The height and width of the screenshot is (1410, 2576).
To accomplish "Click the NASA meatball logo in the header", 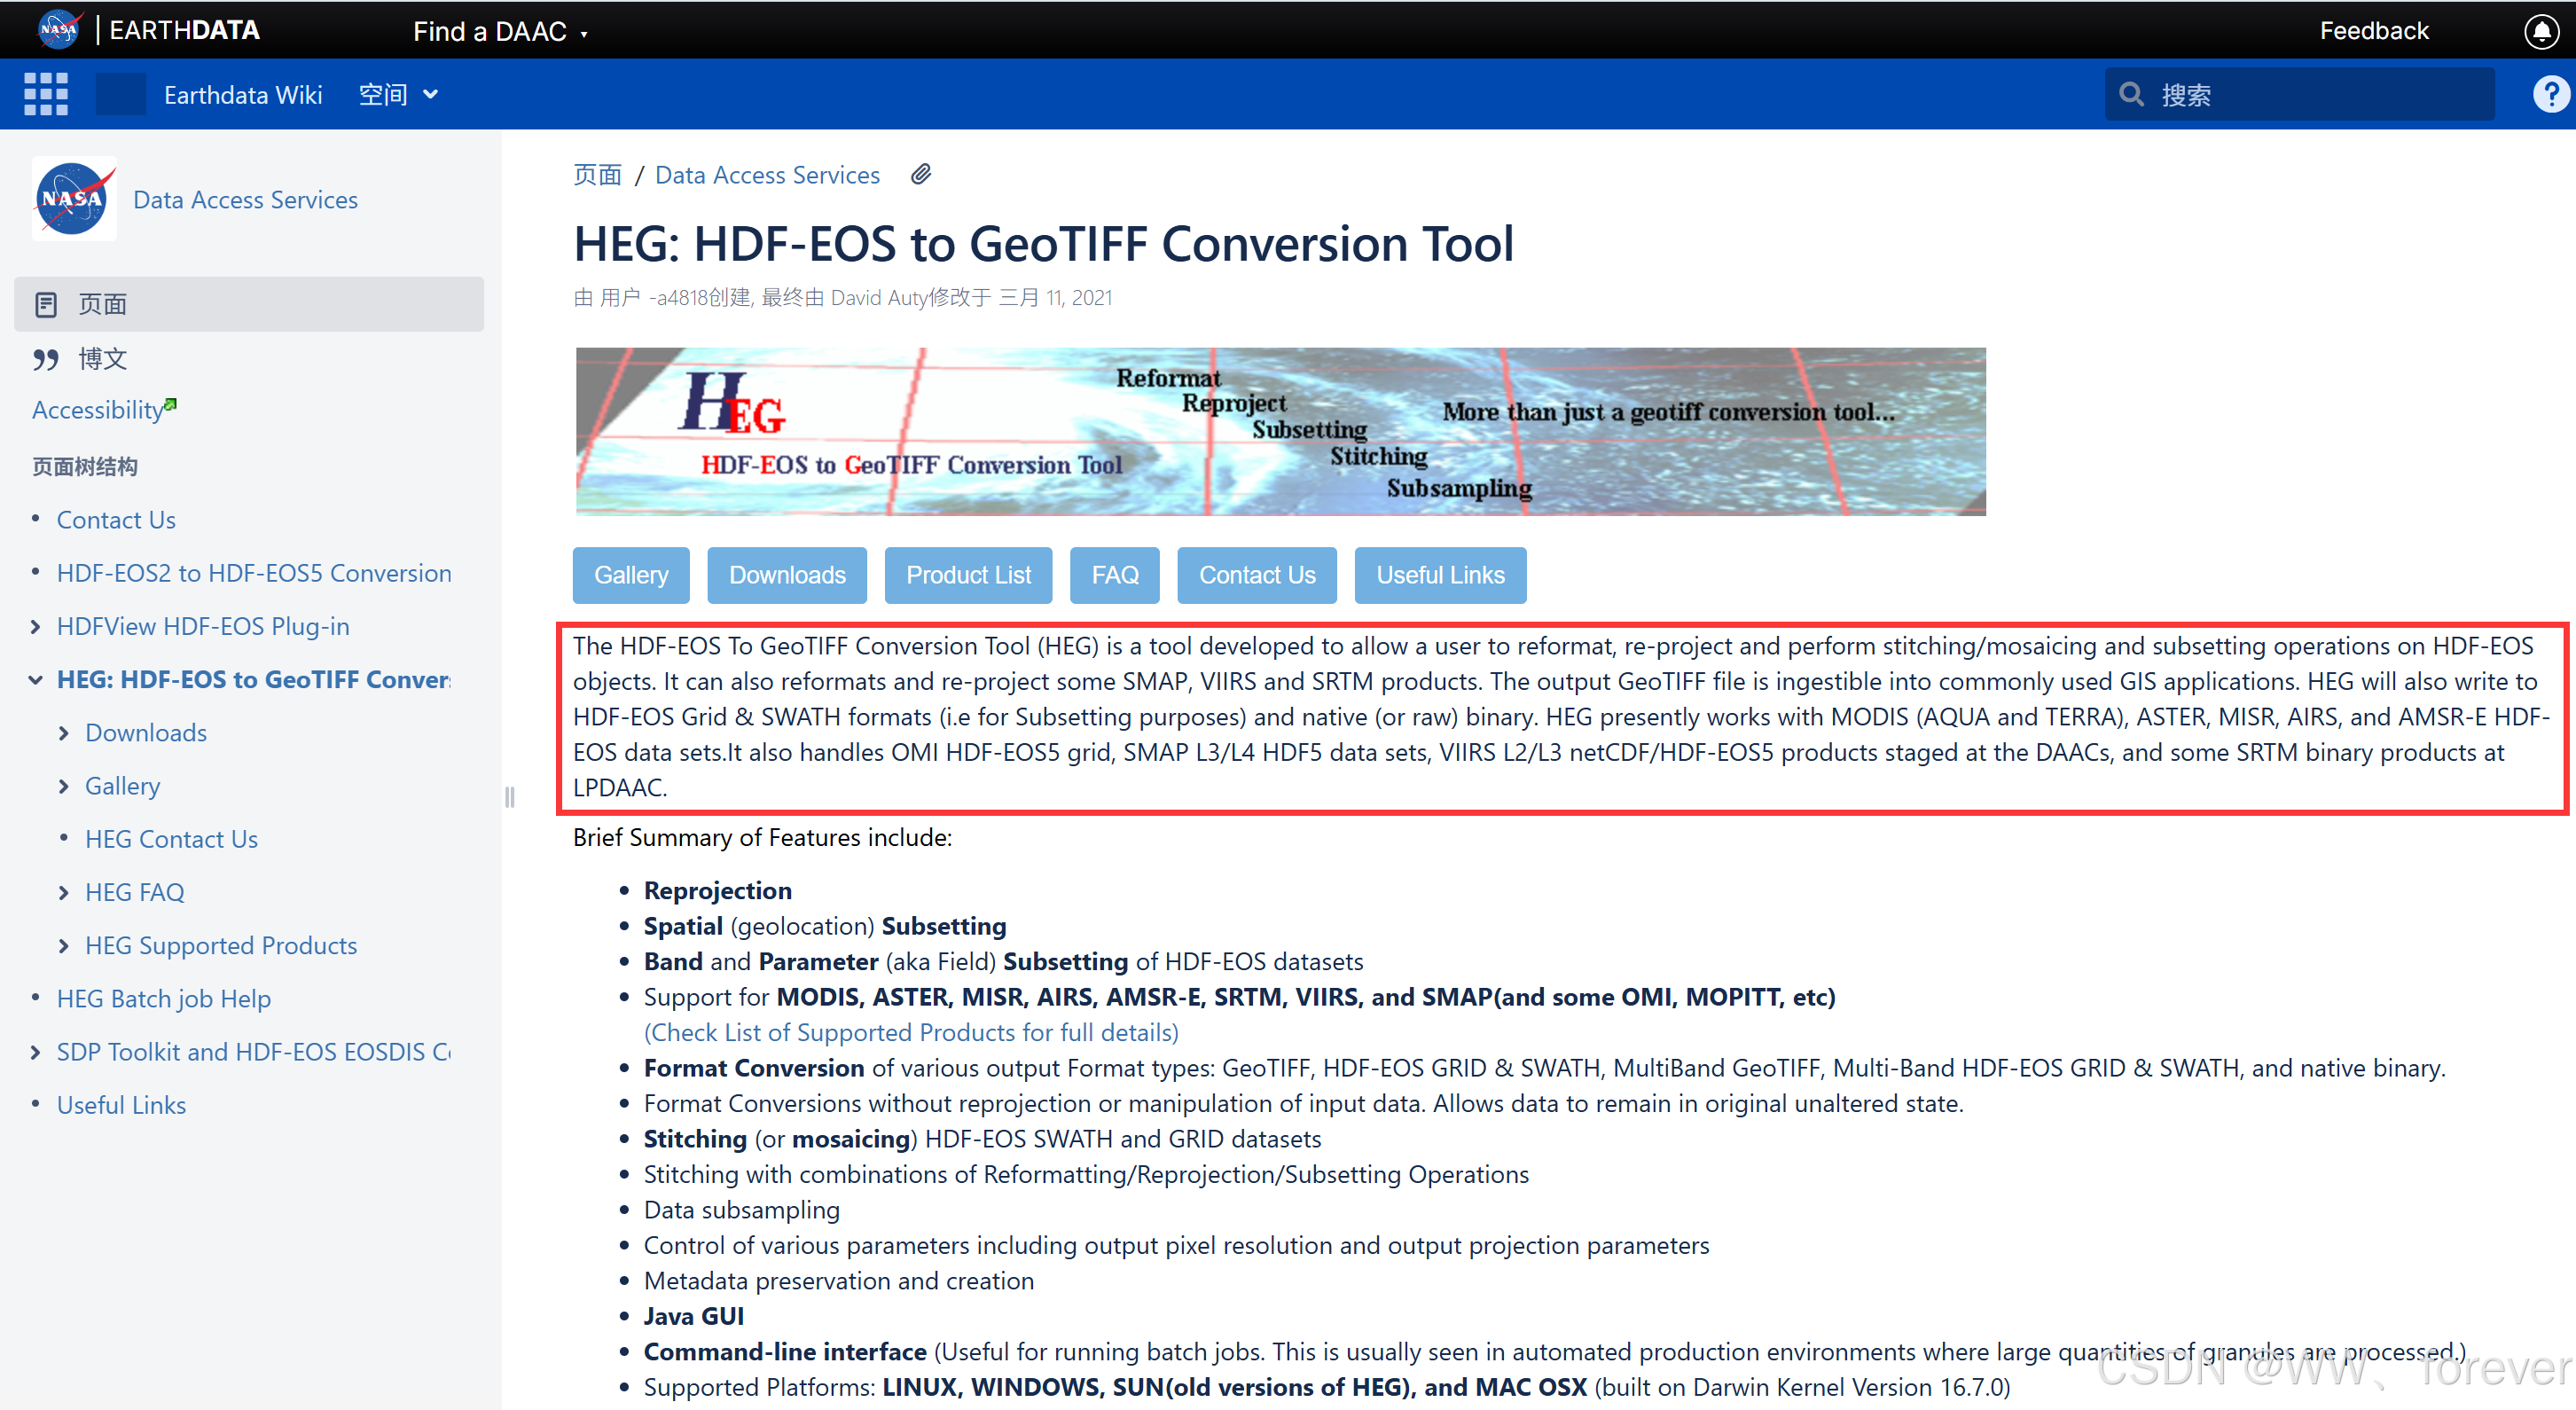I will tap(58, 29).
